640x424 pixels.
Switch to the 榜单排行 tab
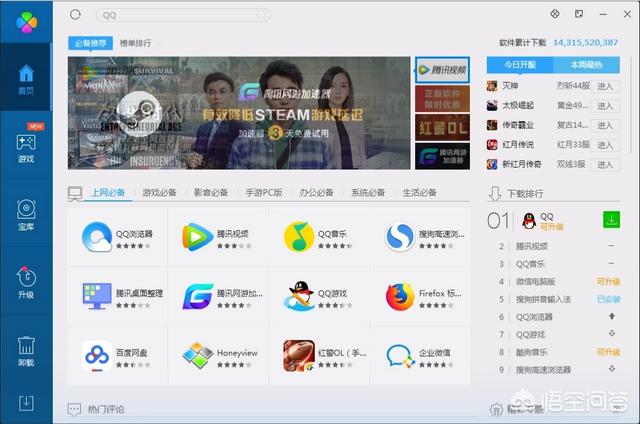(135, 43)
